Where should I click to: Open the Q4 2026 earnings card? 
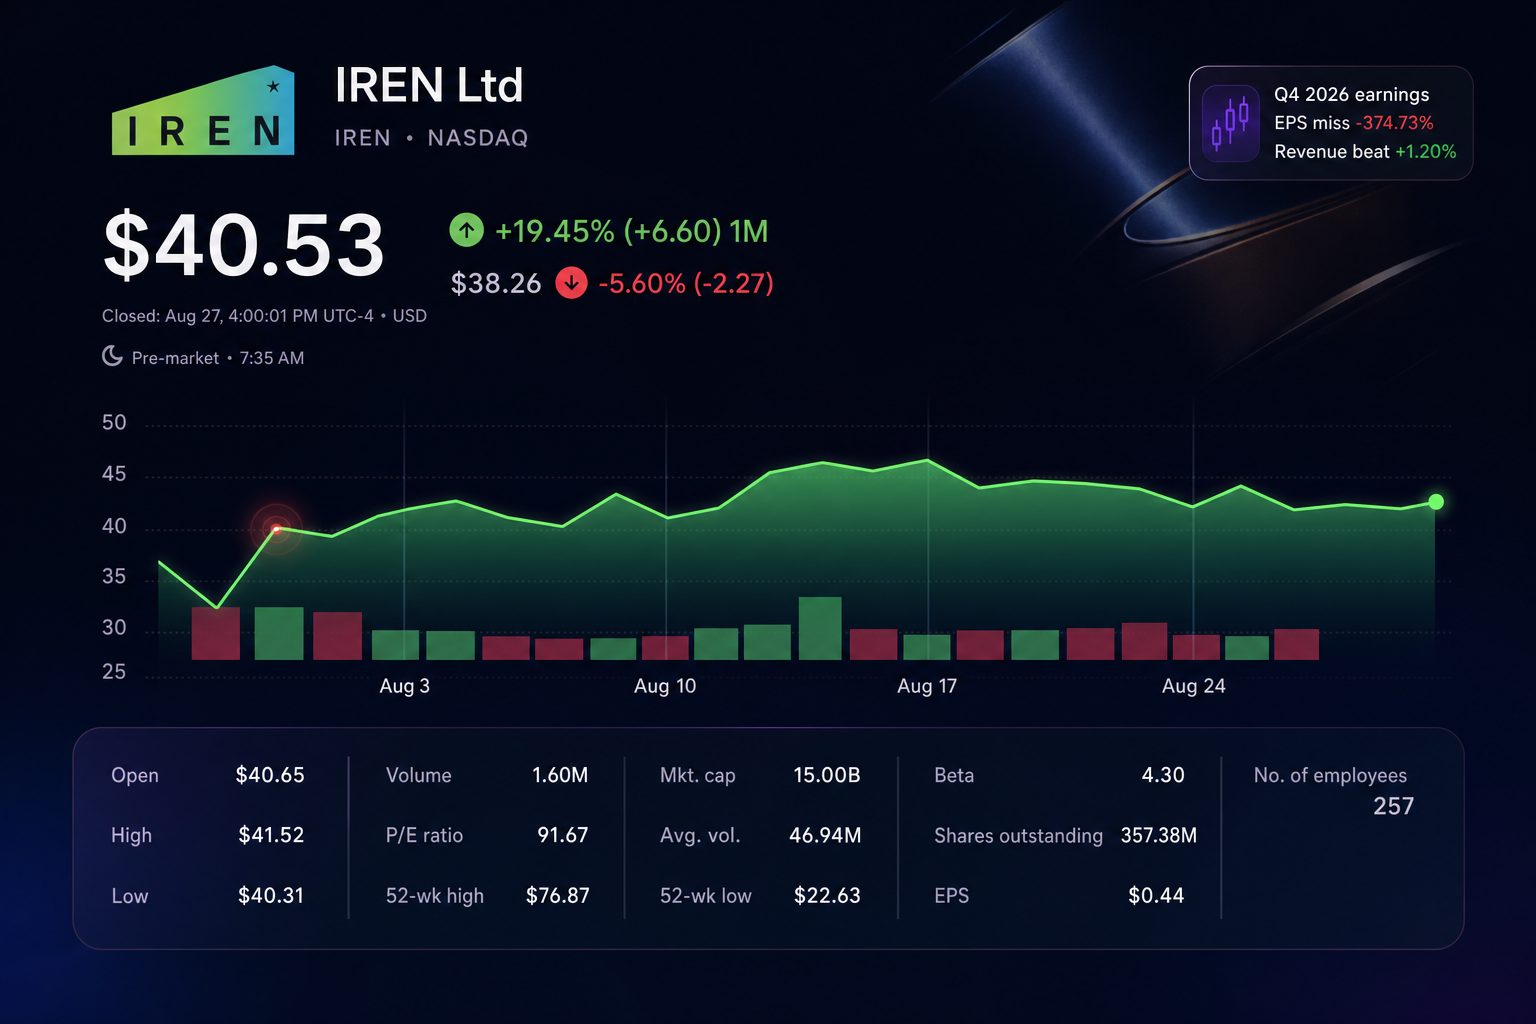(x=1330, y=123)
